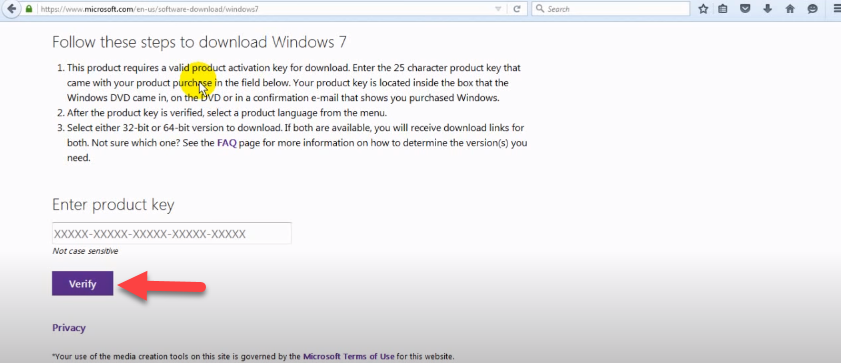Screen dimensions: 841x363
Task: Click the purple Verify button
Action: pyautogui.click(x=83, y=284)
